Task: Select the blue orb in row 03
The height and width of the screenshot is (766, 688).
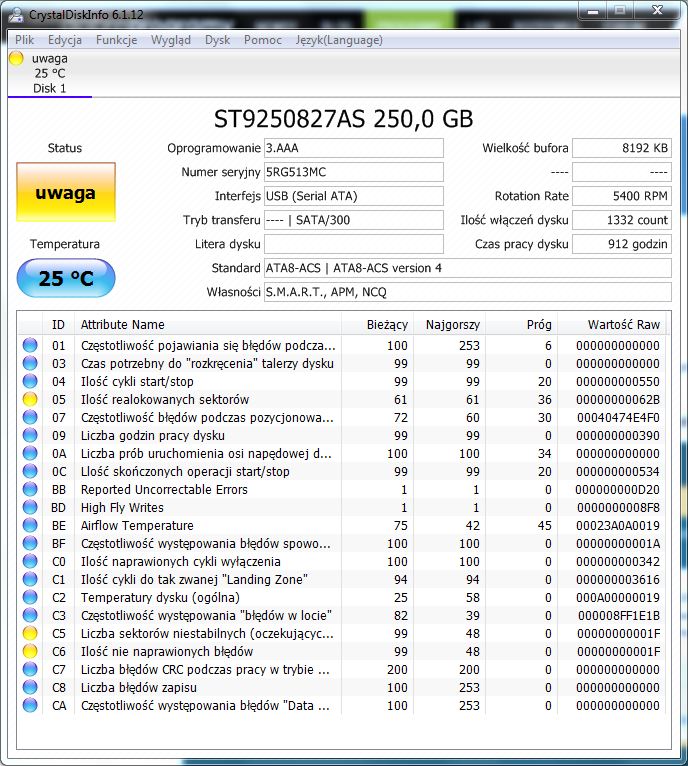Action: tap(30, 363)
